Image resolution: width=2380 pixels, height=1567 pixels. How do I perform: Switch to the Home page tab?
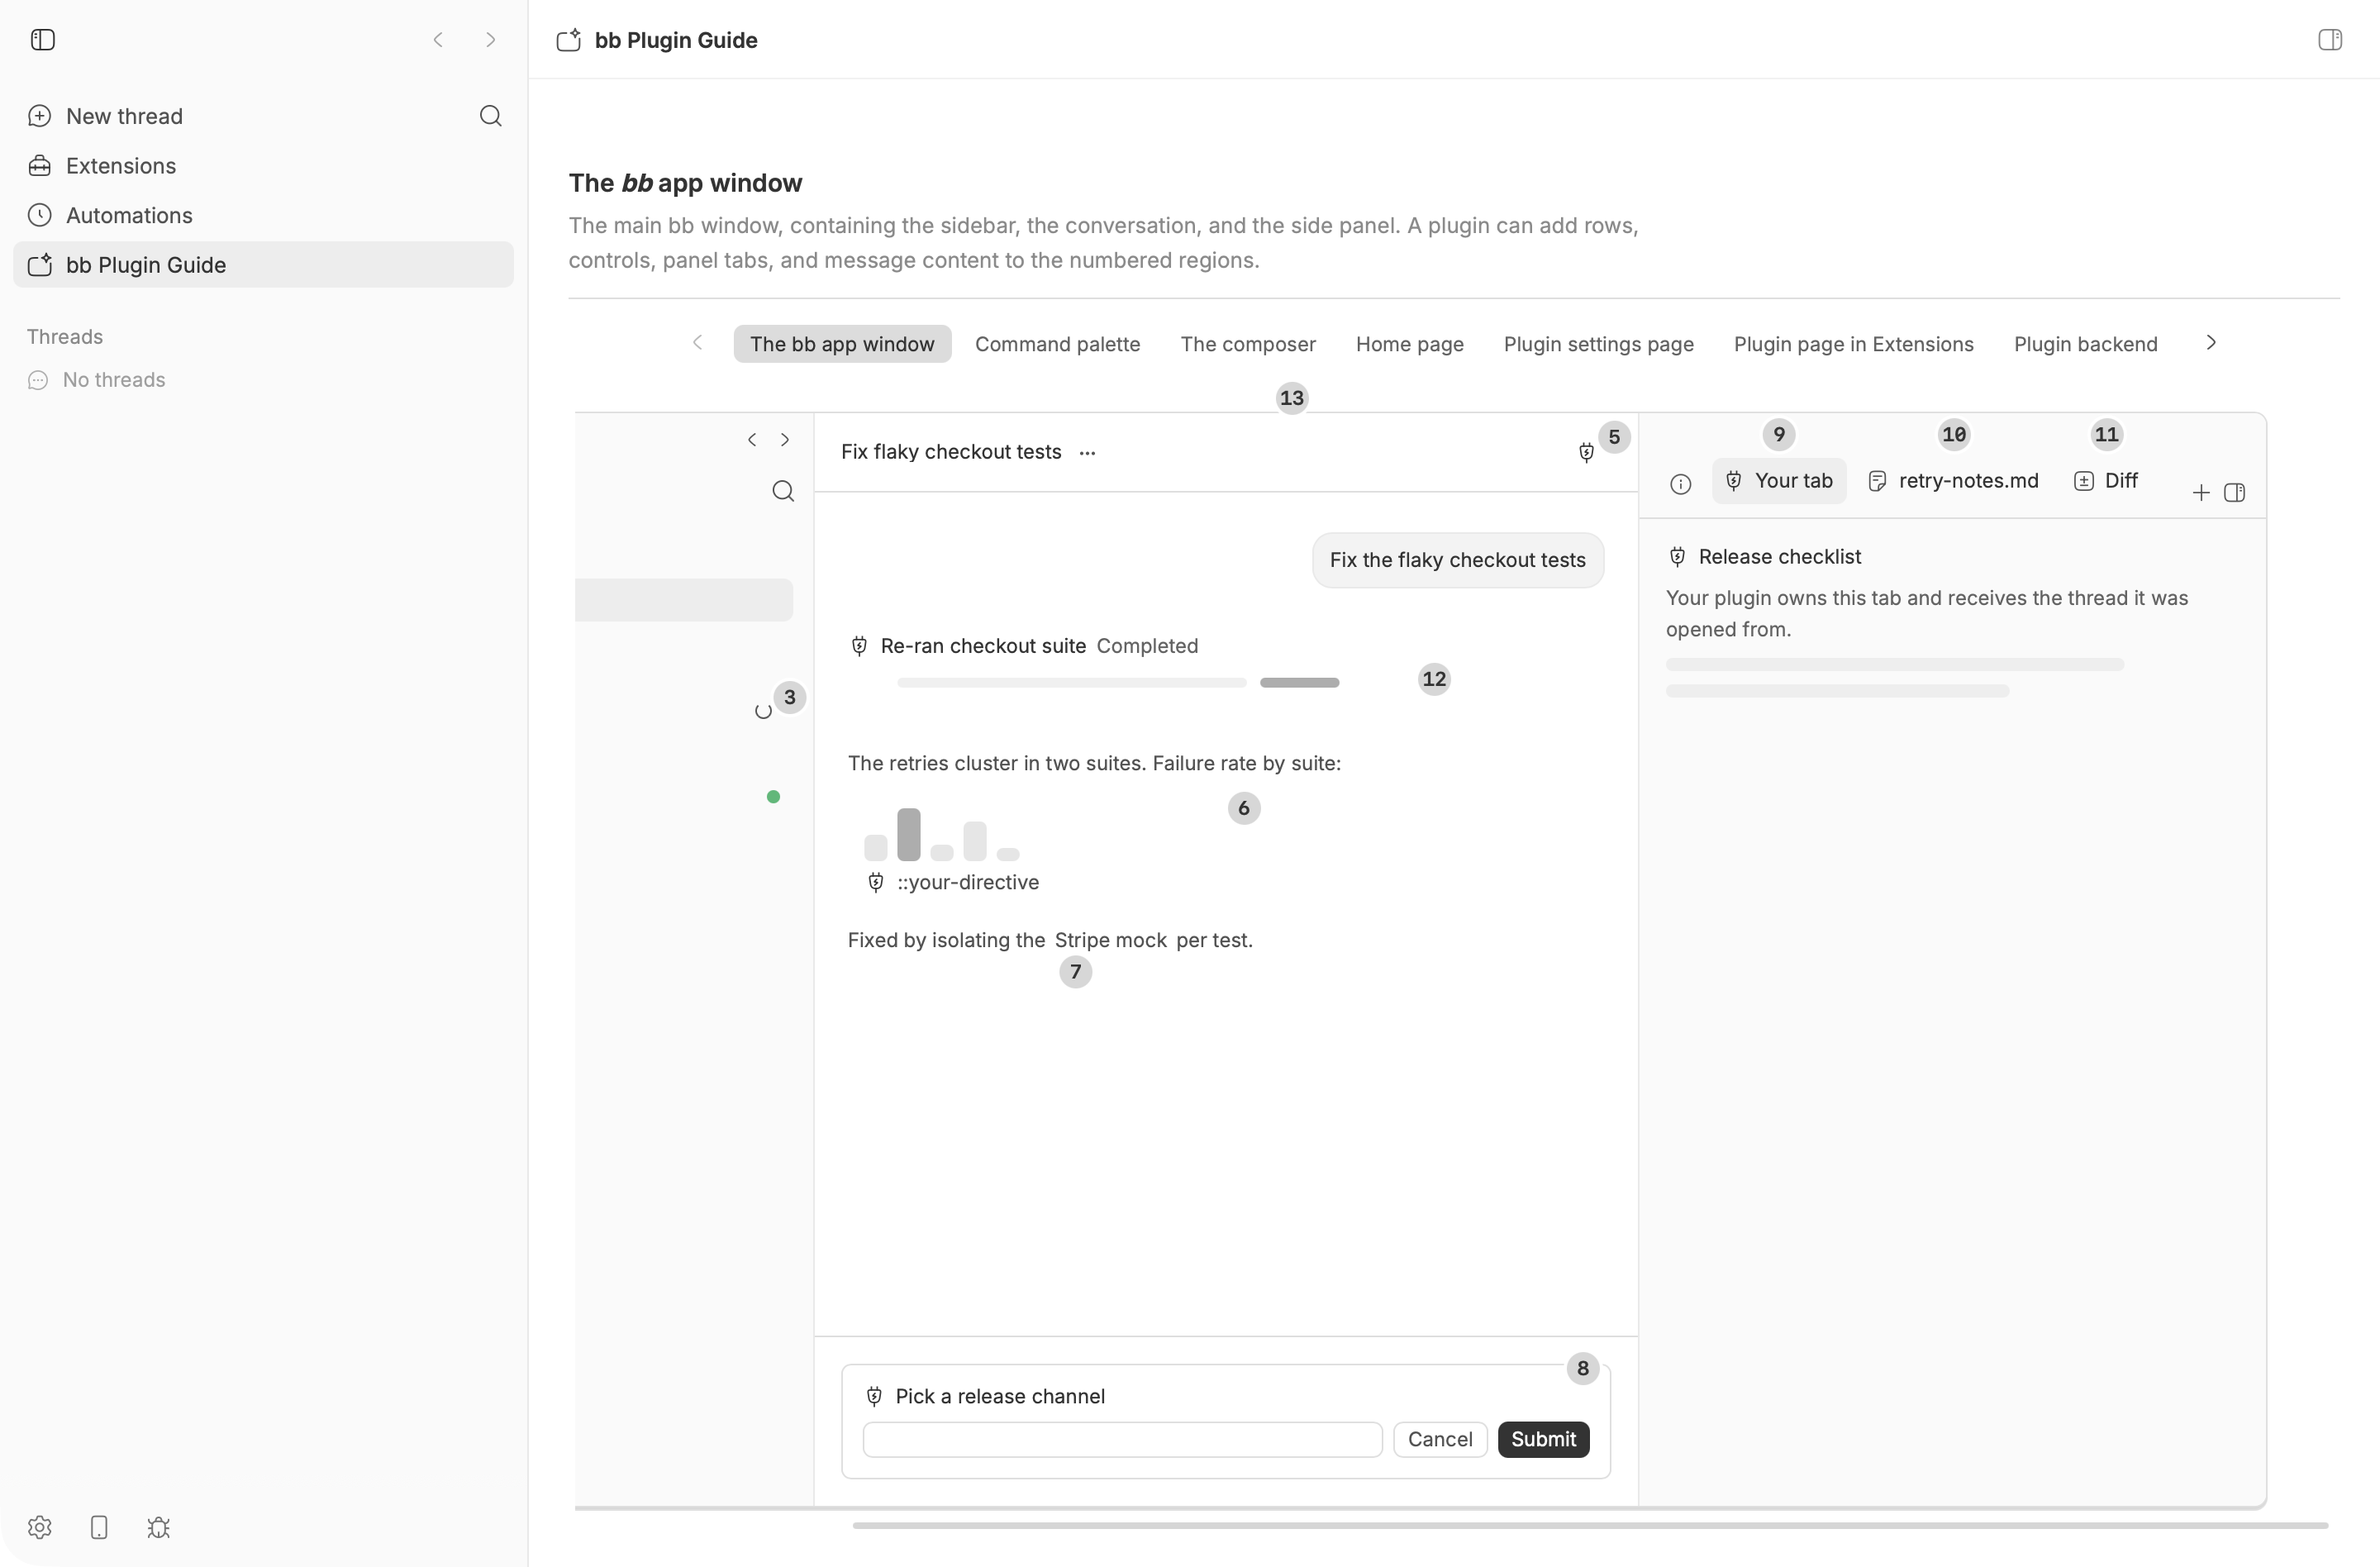point(1409,344)
